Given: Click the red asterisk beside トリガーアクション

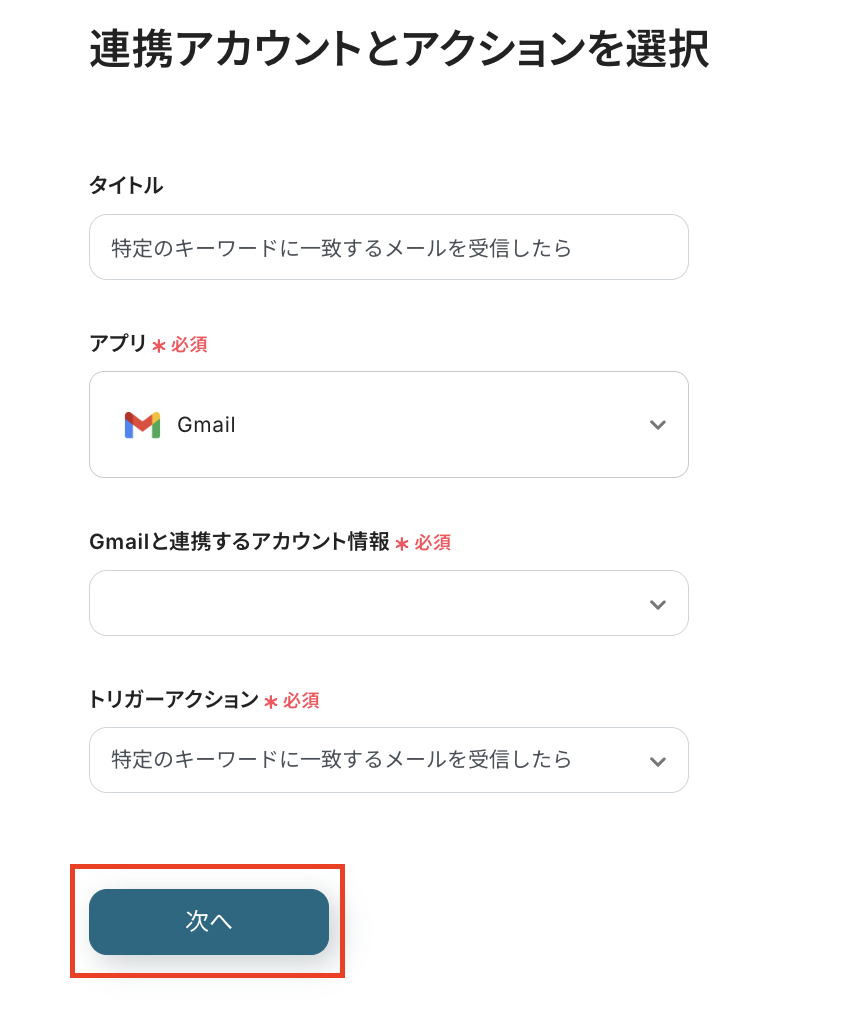Looking at the screenshot, I should [x=270, y=702].
